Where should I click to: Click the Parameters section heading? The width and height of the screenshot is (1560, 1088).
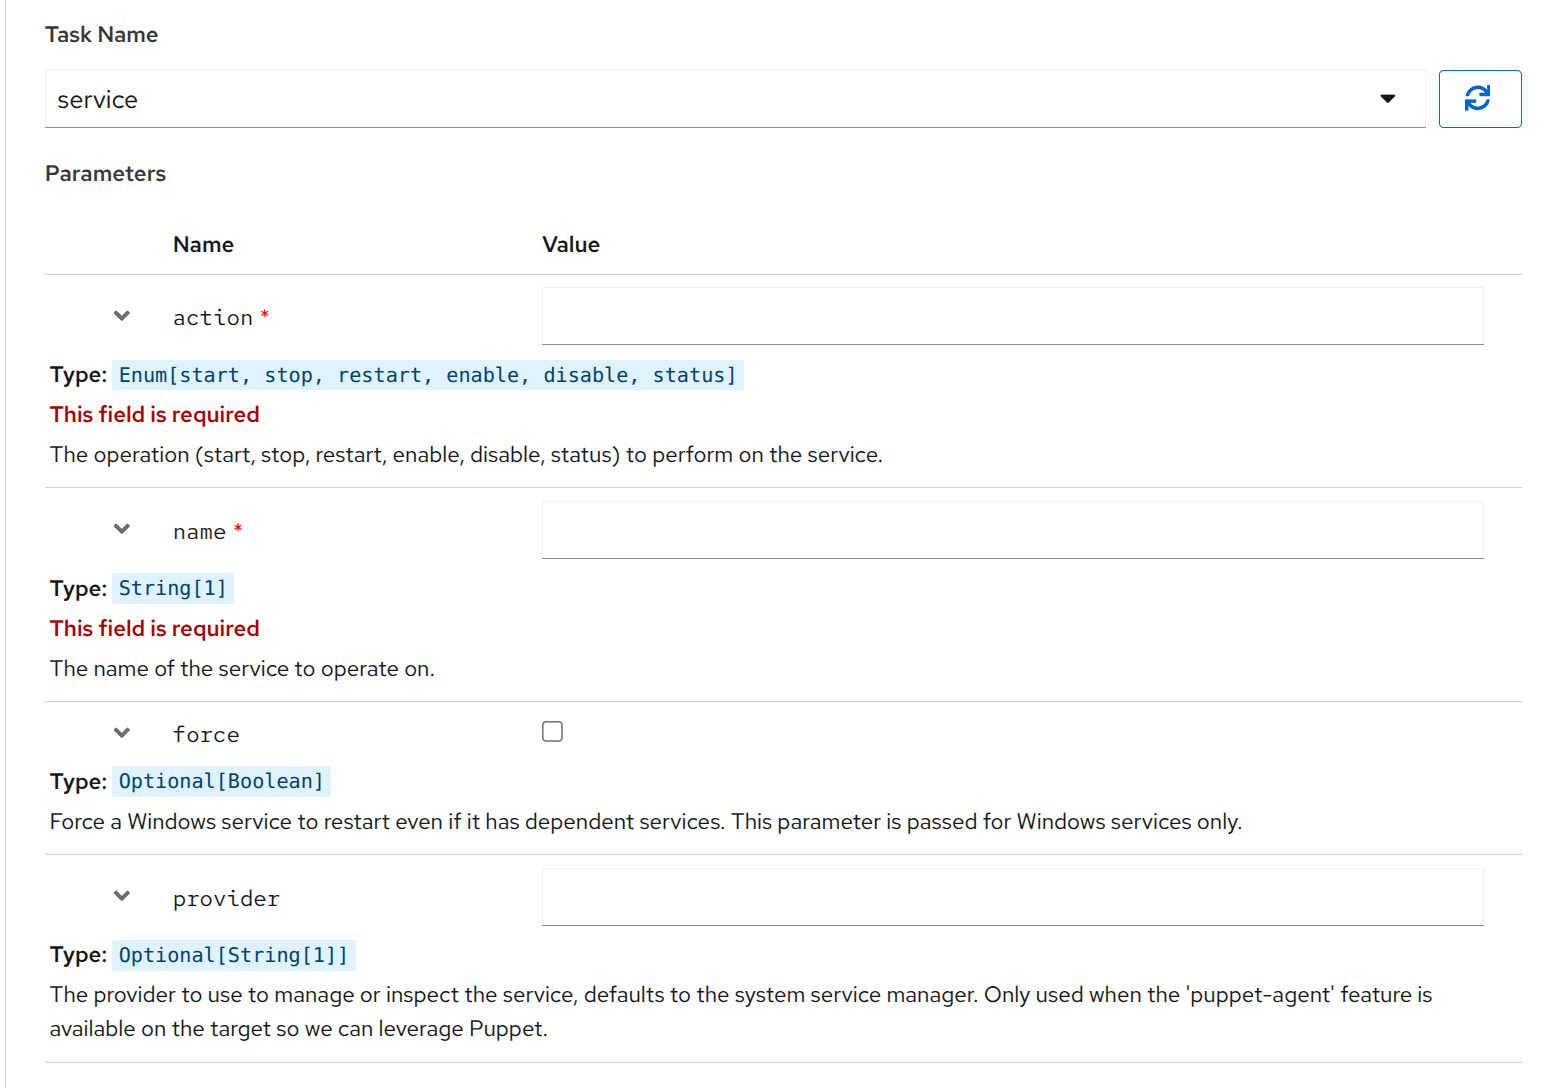click(105, 173)
